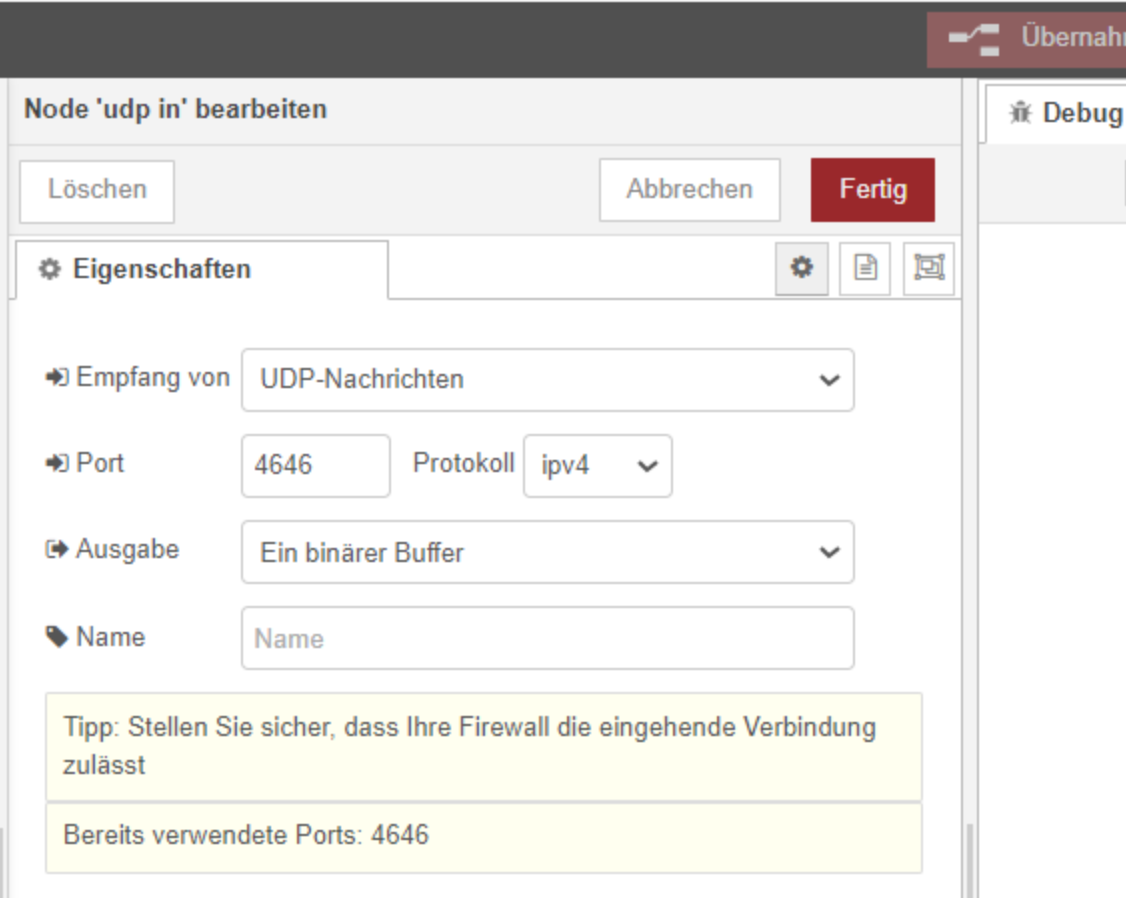The width and height of the screenshot is (1126, 898).
Task: Click the Abbrechen button
Action: click(689, 190)
